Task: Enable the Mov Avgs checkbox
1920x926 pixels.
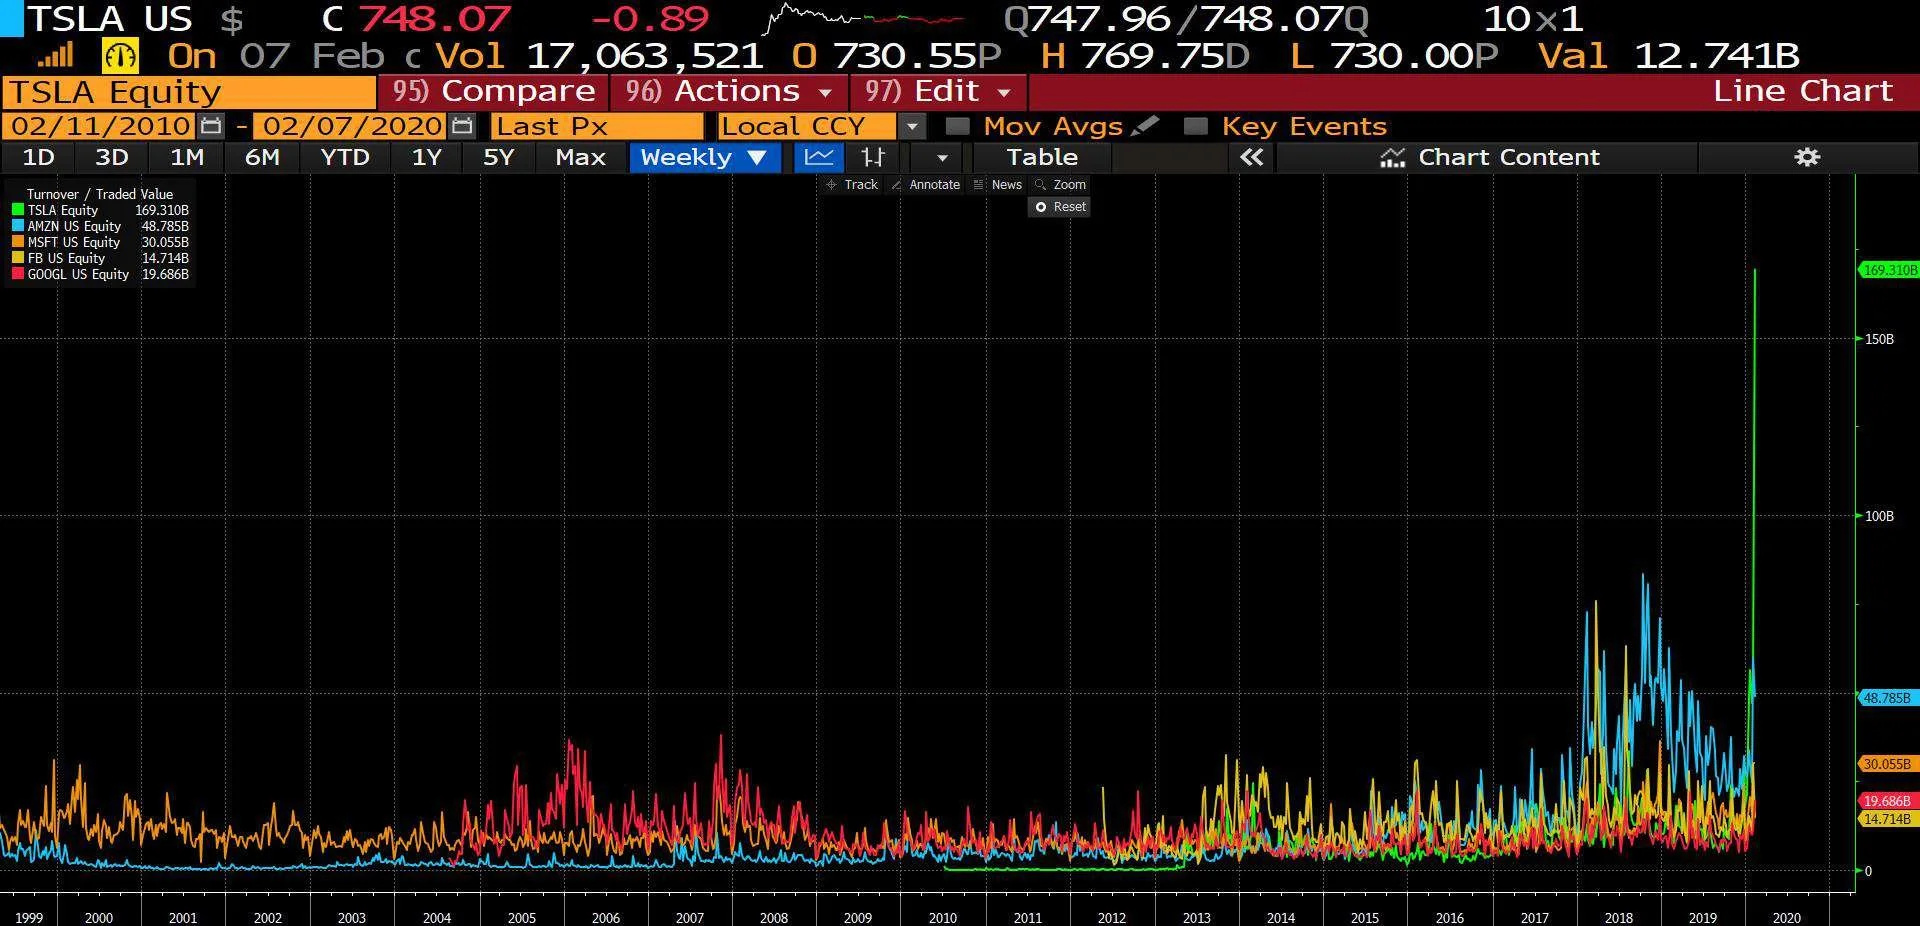Action: 957,126
